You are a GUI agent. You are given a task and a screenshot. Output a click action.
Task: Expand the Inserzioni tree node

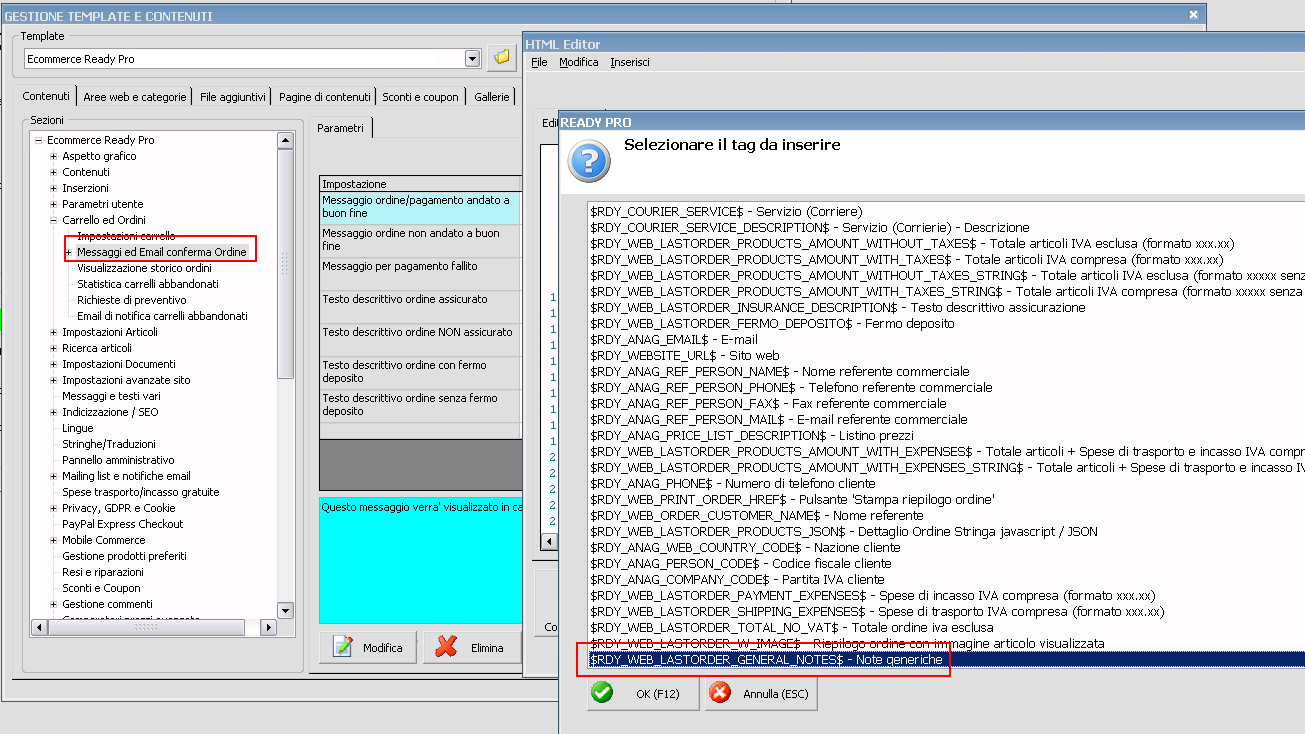tap(53, 188)
